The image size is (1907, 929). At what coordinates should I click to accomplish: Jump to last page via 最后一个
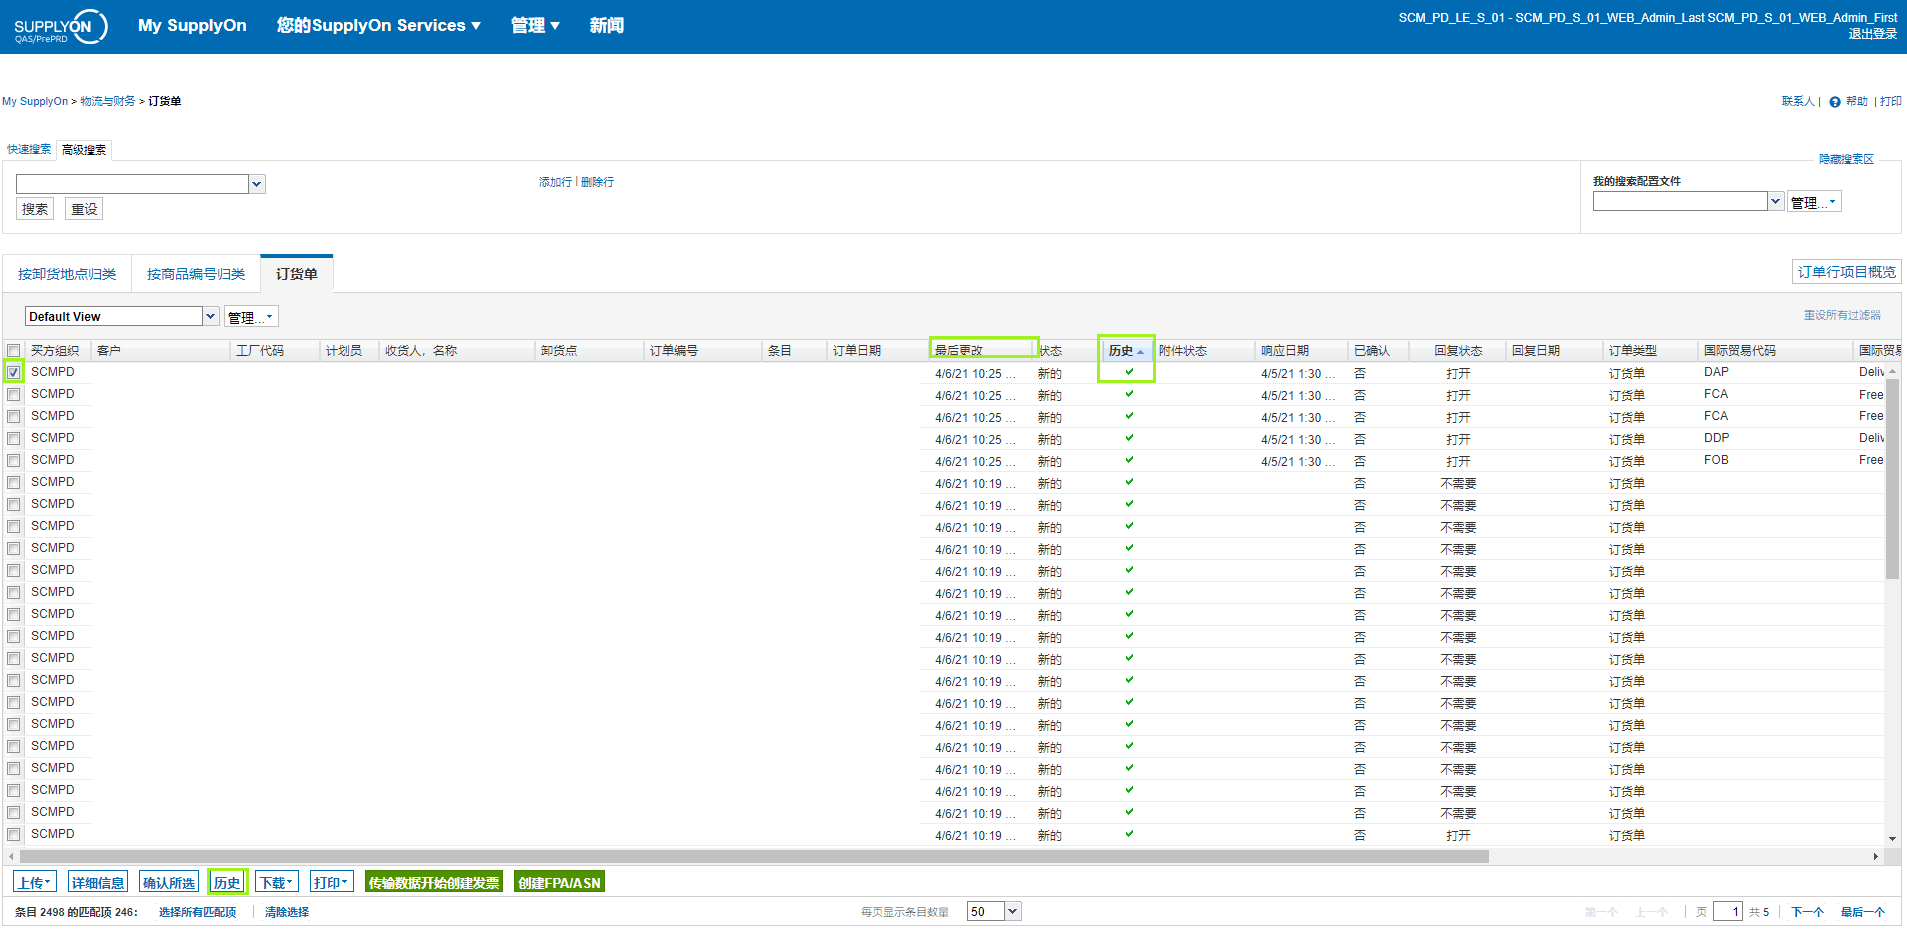point(1862,912)
